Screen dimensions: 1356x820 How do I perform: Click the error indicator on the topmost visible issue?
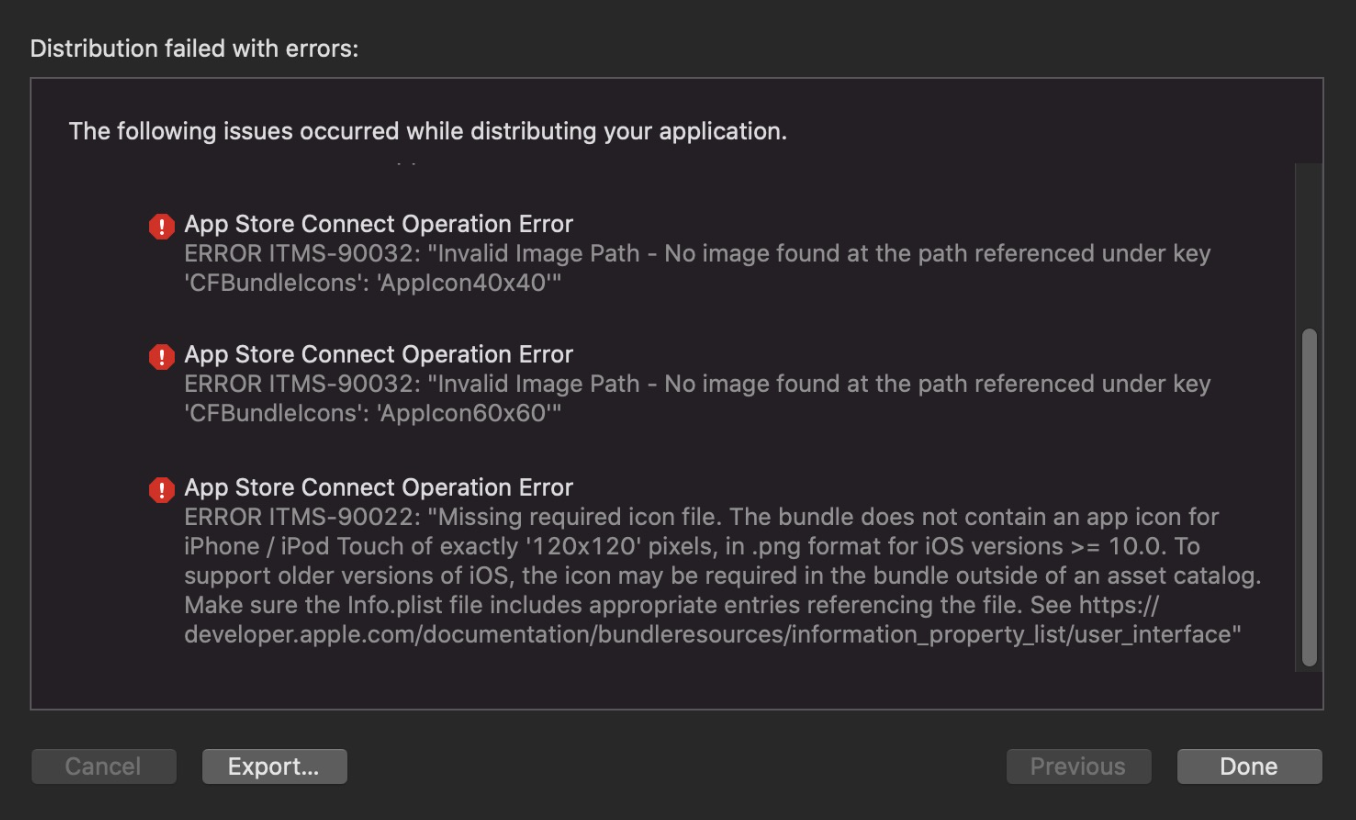click(162, 226)
